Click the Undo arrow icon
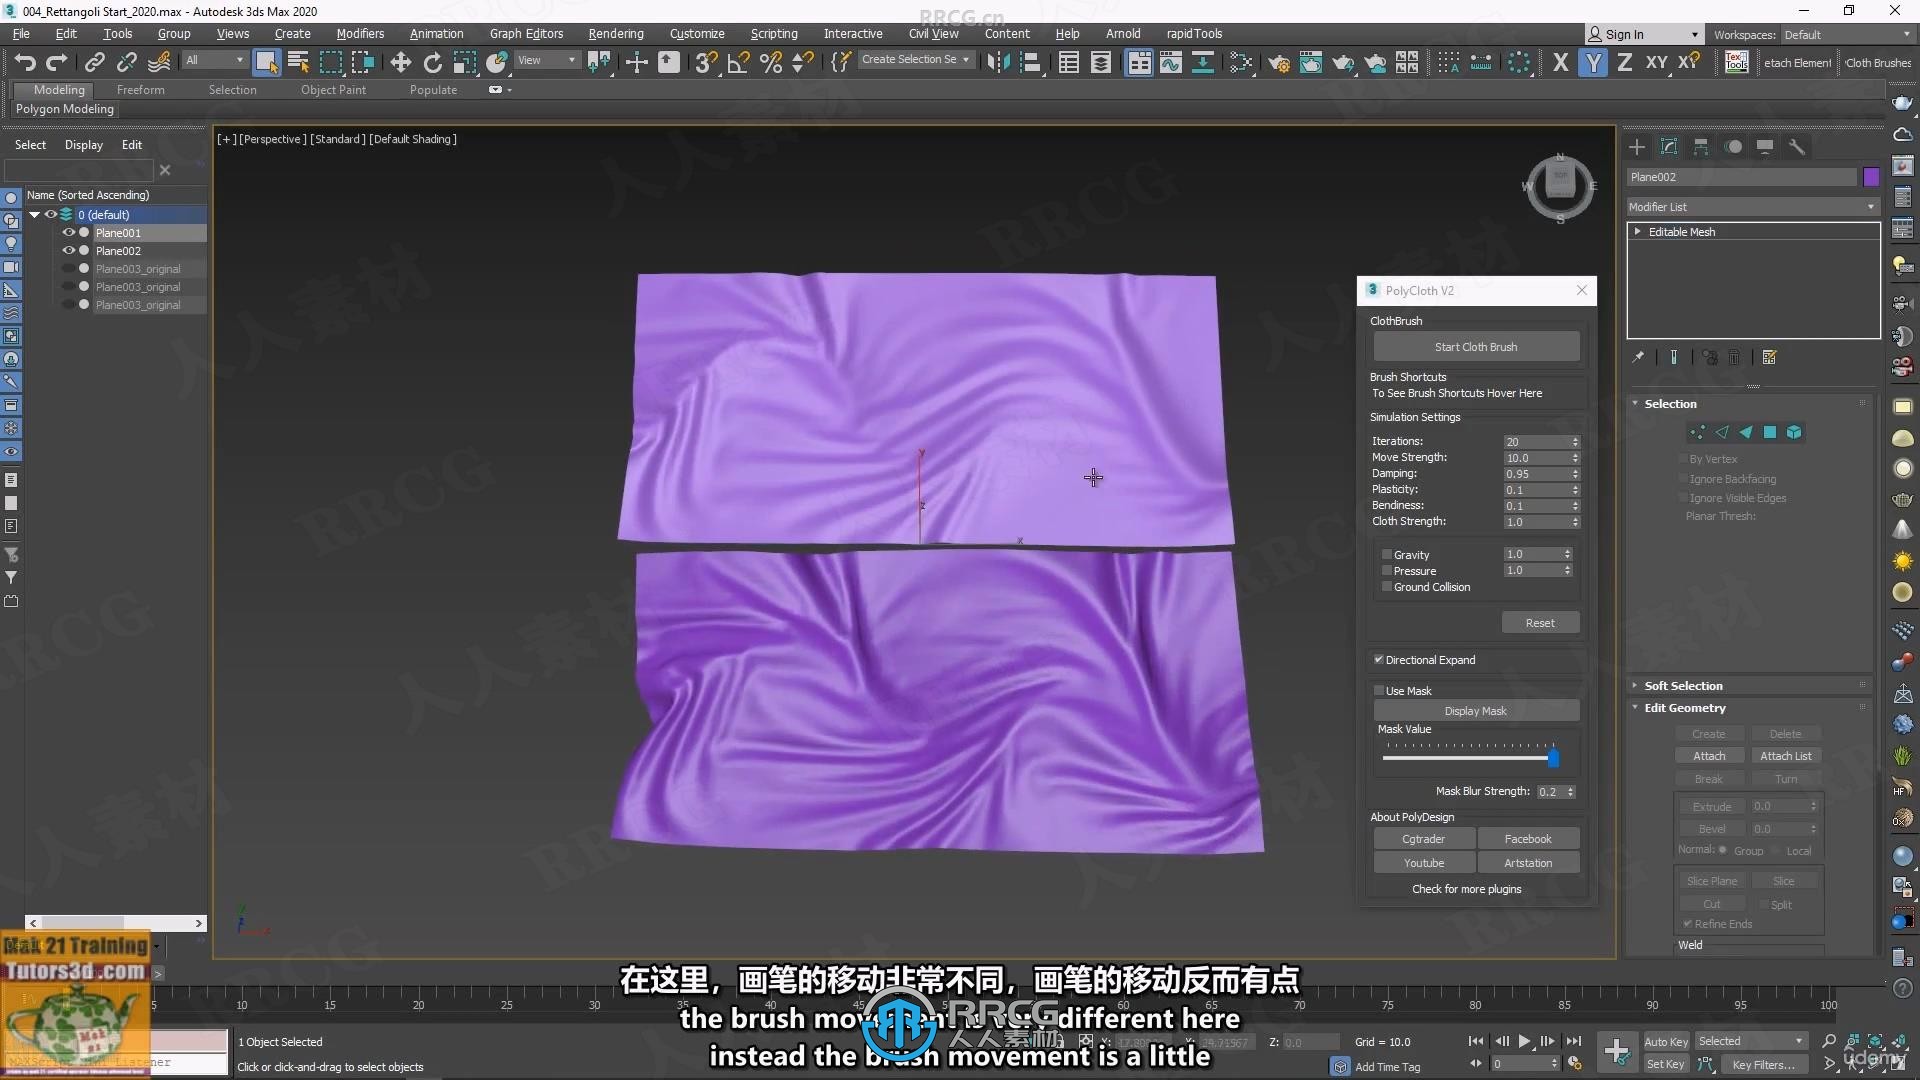Image resolution: width=1920 pixels, height=1080 pixels. 25,62
